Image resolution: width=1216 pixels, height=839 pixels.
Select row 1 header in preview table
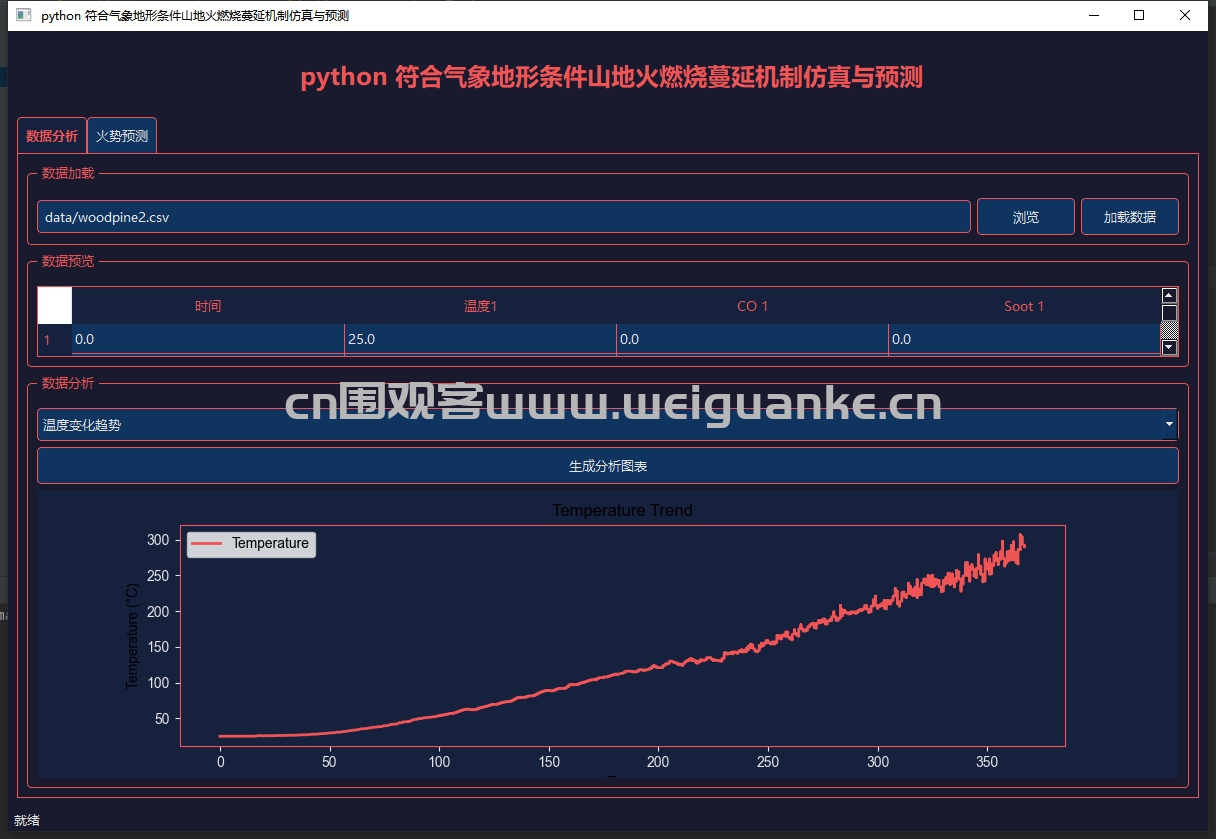pos(47,340)
